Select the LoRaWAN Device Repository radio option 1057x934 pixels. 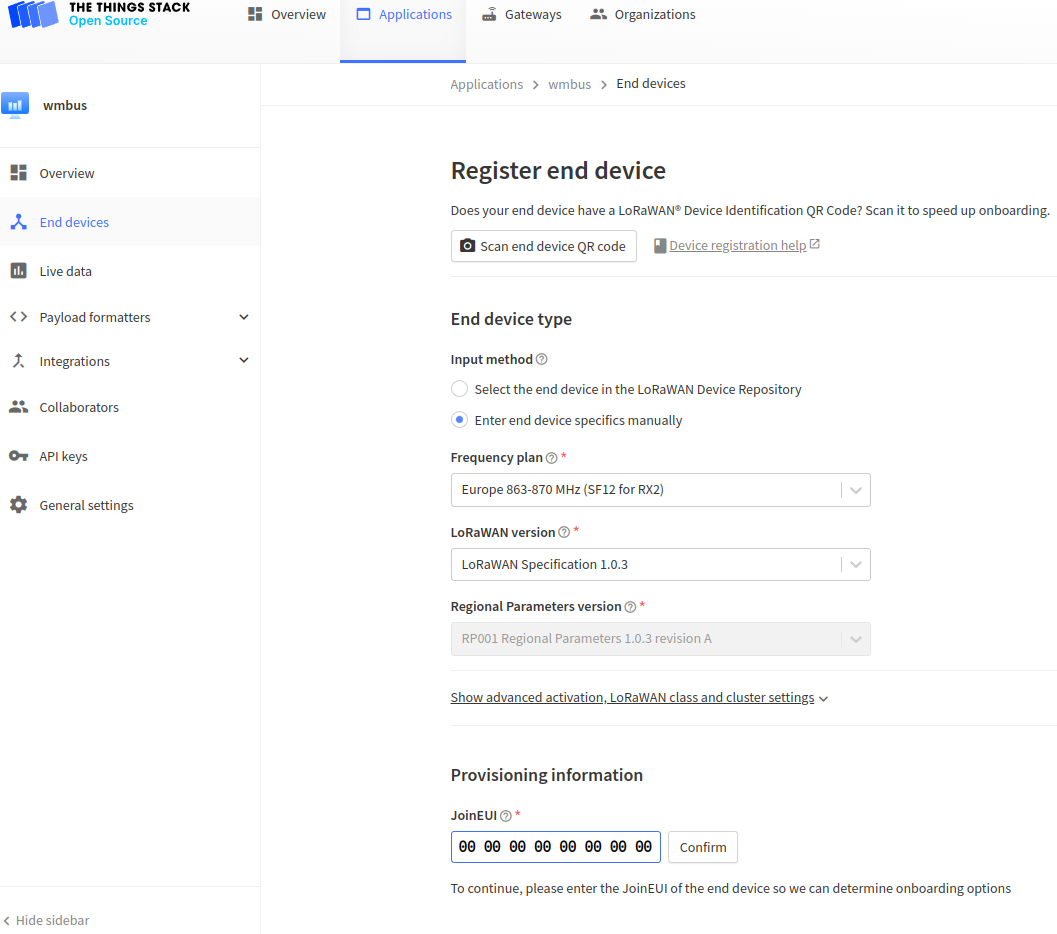click(x=459, y=389)
